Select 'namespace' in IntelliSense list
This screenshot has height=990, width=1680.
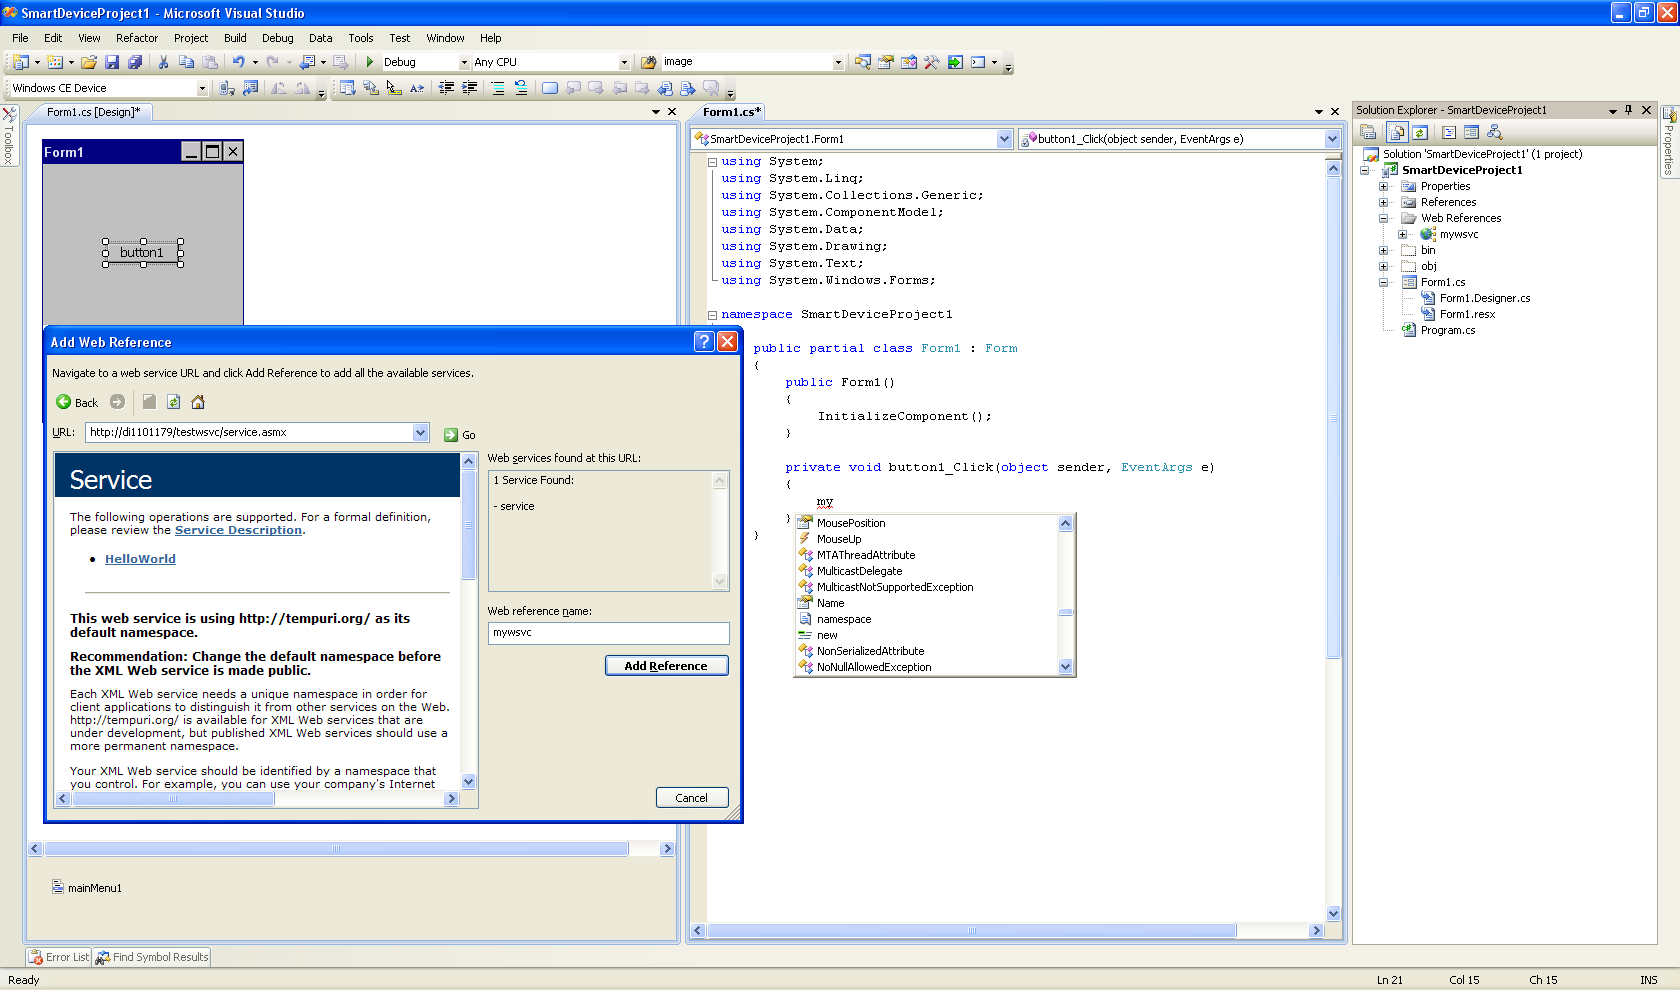point(844,619)
